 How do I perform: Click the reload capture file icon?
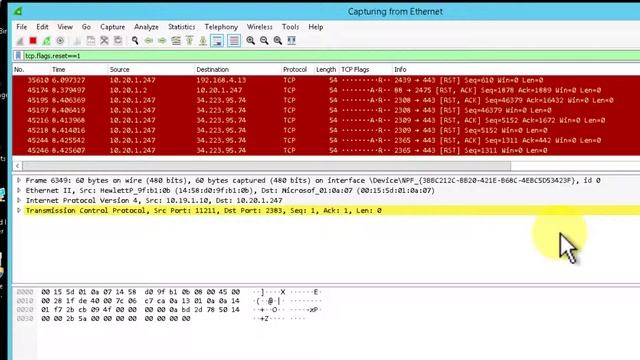click(118, 40)
